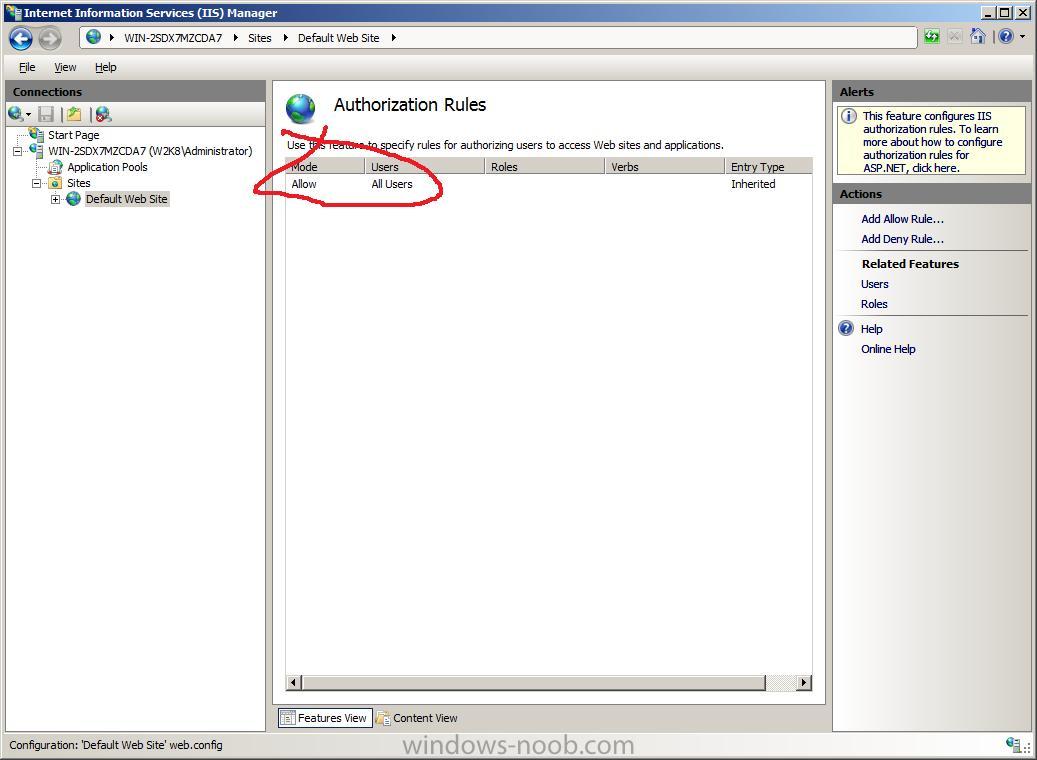Open the blue Help question icon in the toolbar
This screenshot has width=1037, height=760.
(1006, 37)
